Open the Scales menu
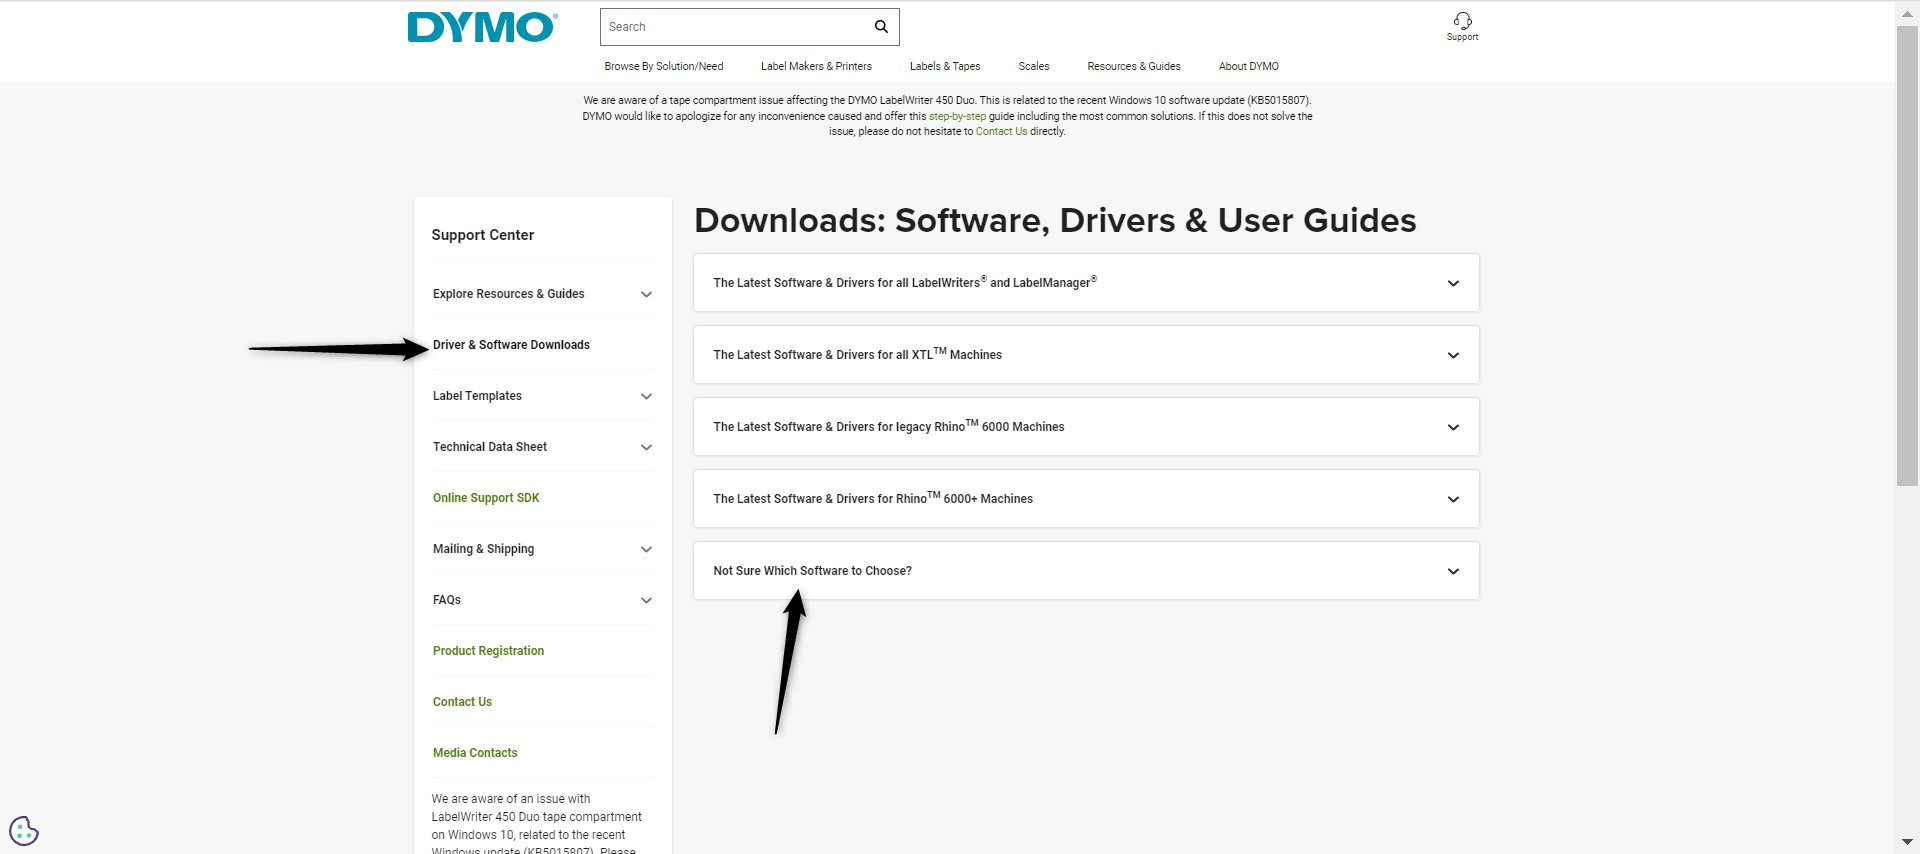This screenshot has height=854, width=1920. click(1034, 66)
